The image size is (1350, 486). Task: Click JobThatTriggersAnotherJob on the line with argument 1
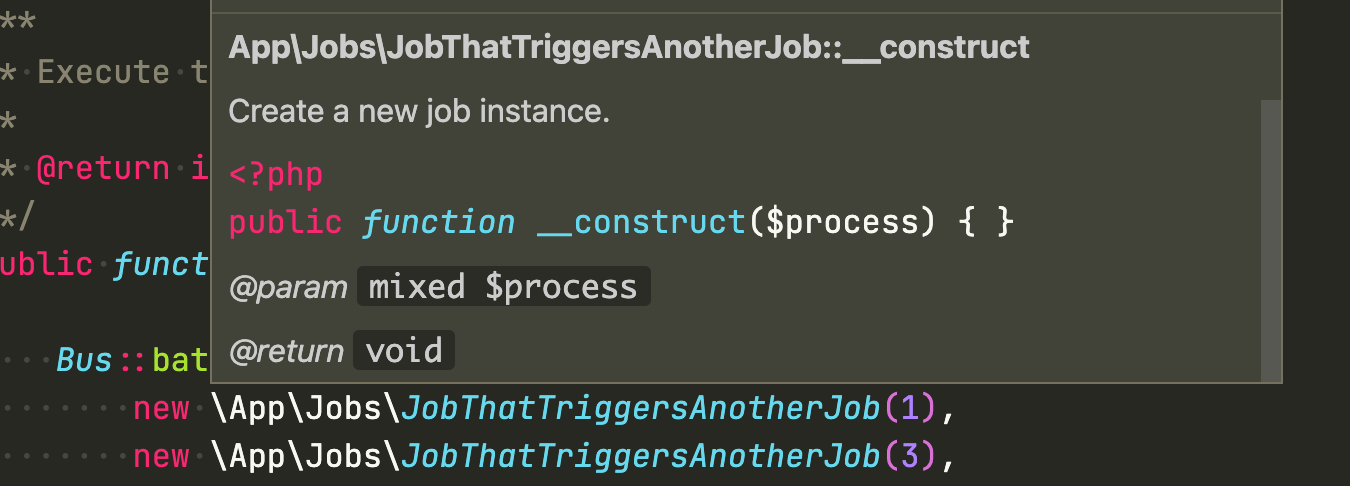click(642, 408)
